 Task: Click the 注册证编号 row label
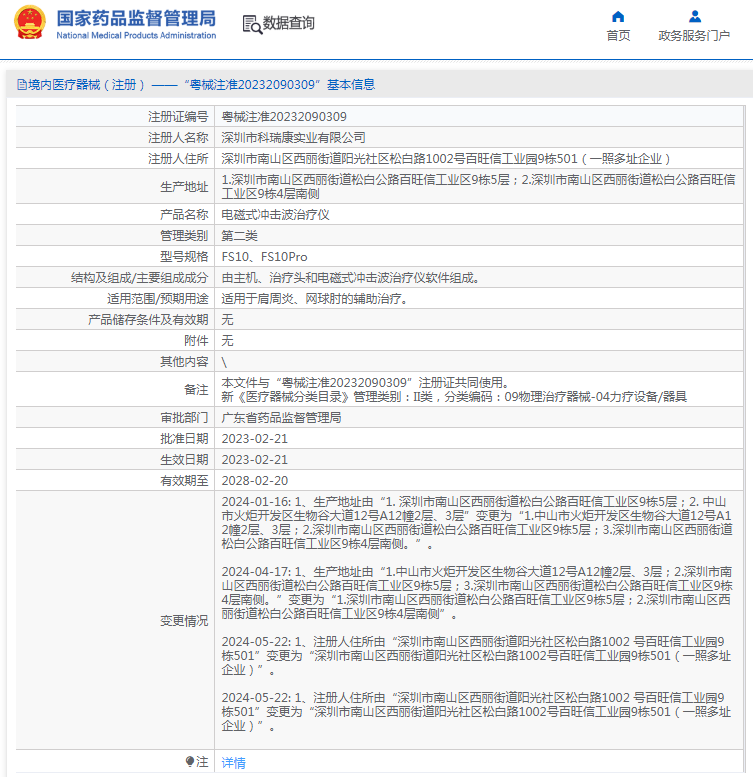pos(178,117)
